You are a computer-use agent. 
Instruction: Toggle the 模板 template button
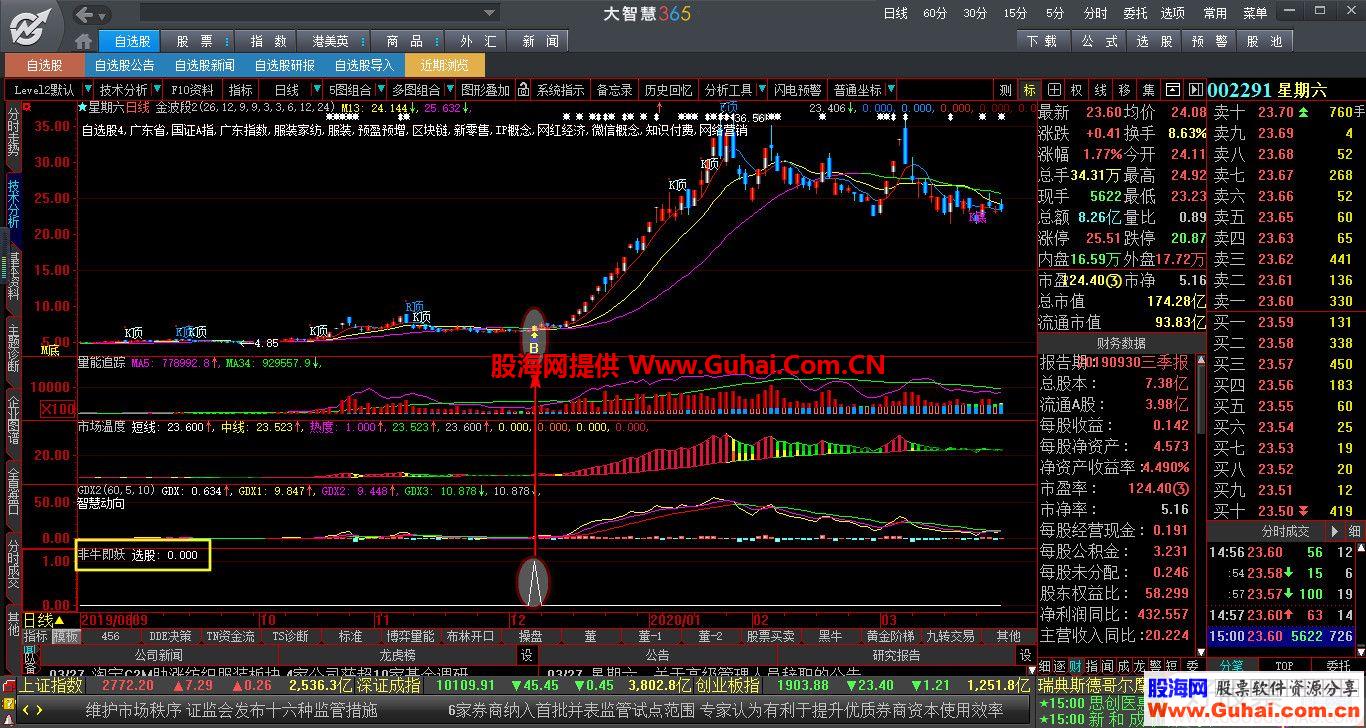pos(66,636)
